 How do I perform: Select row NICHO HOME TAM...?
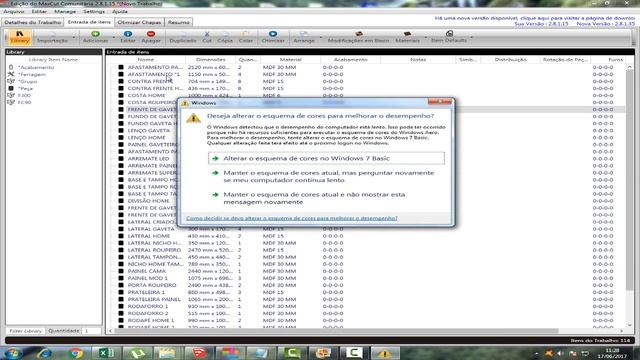coord(365,264)
